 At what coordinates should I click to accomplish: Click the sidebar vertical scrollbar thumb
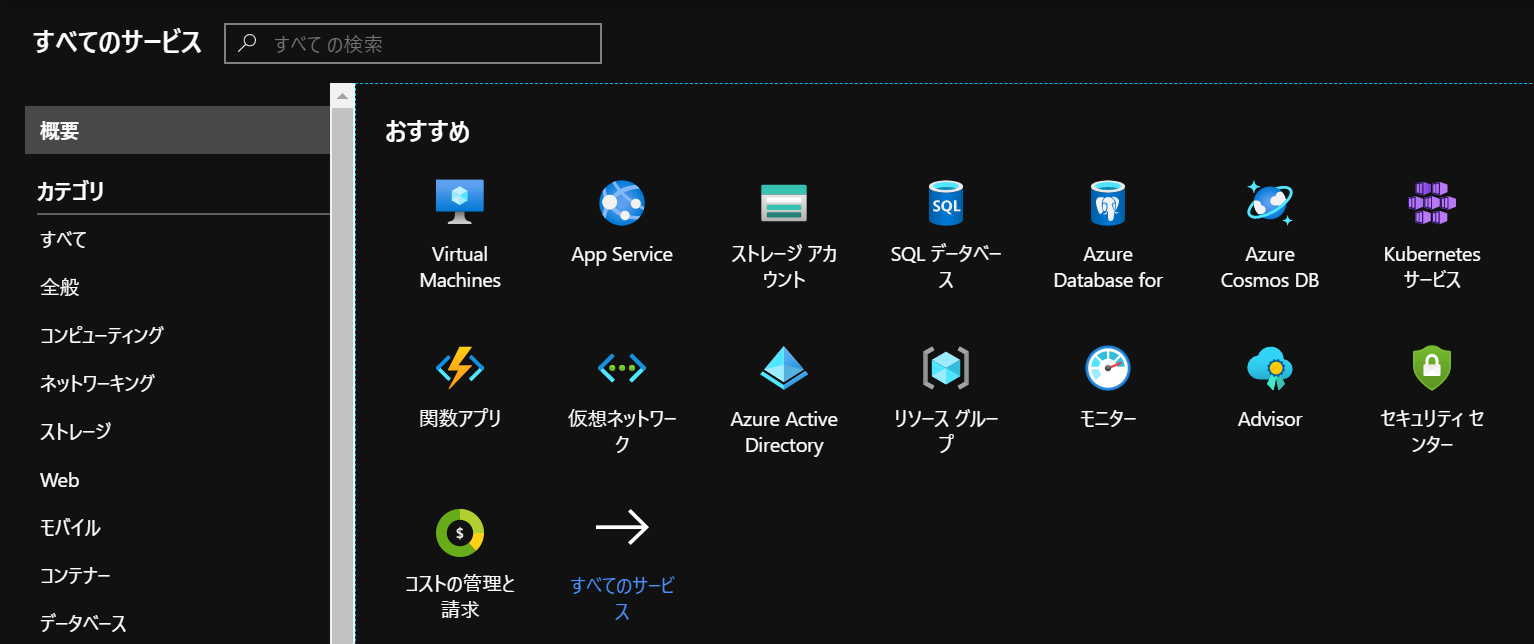342,375
